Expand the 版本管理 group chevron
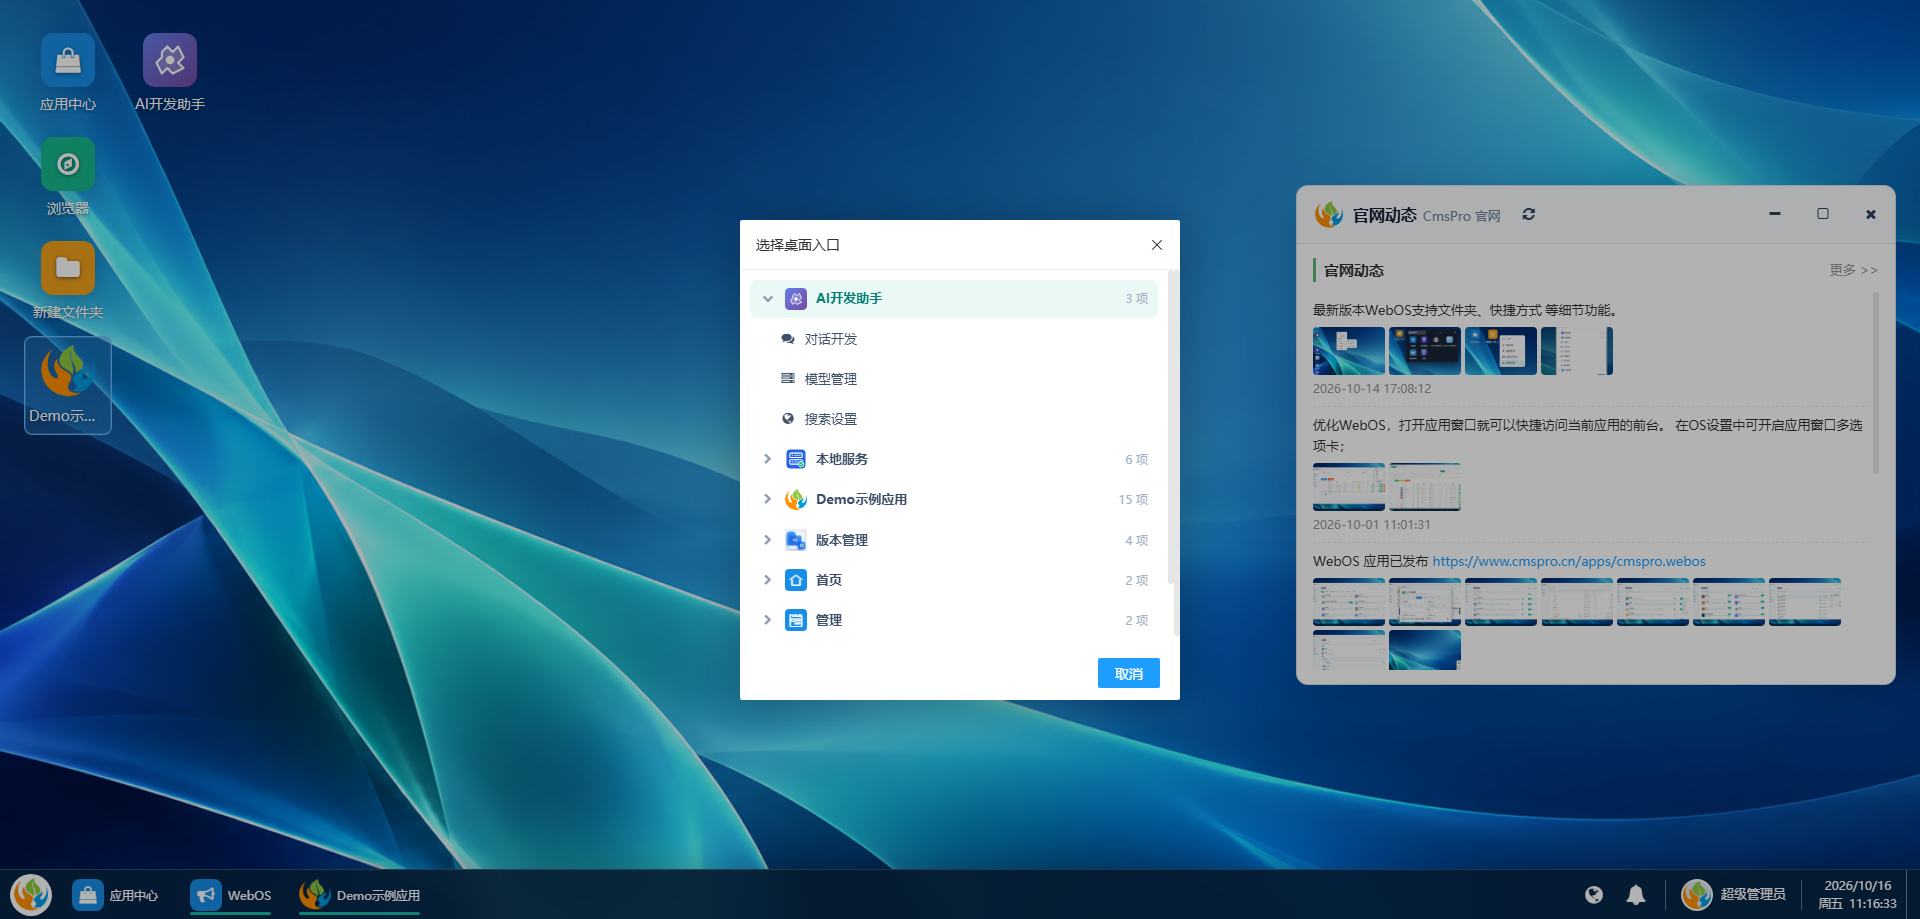This screenshot has height=919, width=1920. click(x=768, y=540)
